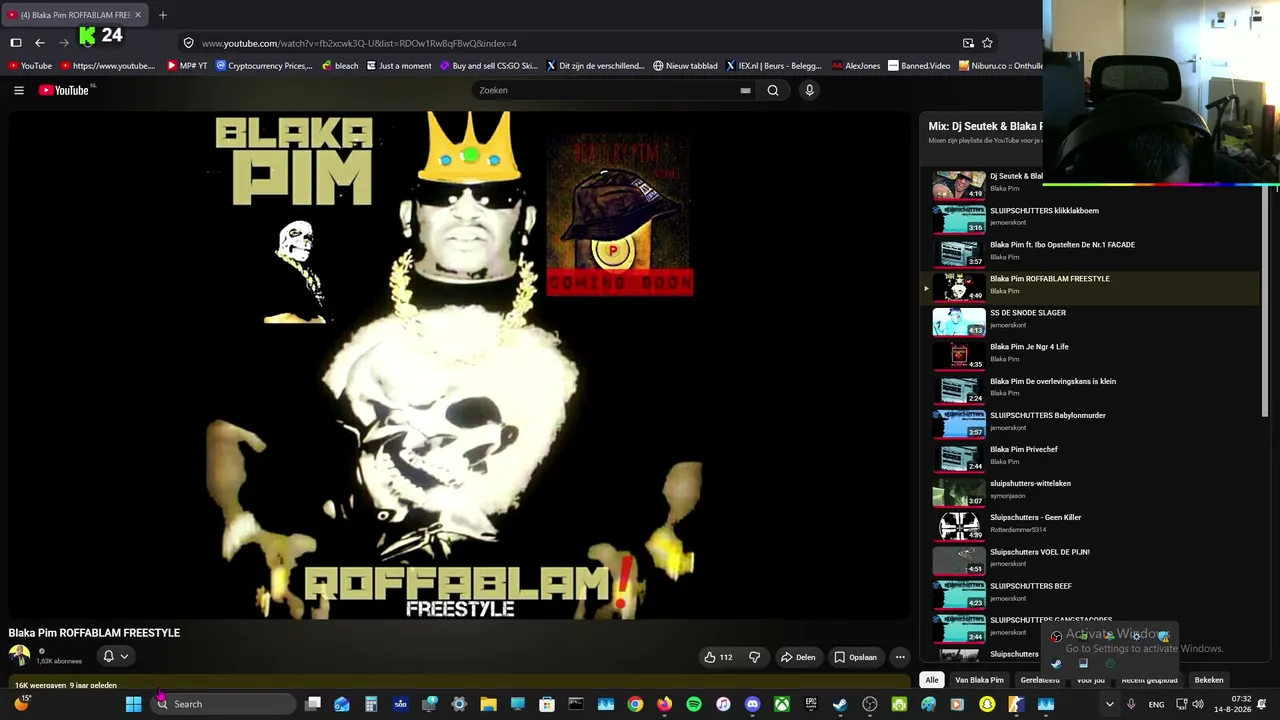Toggle channel notification bell
The image size is (1280, 720).
108,656
